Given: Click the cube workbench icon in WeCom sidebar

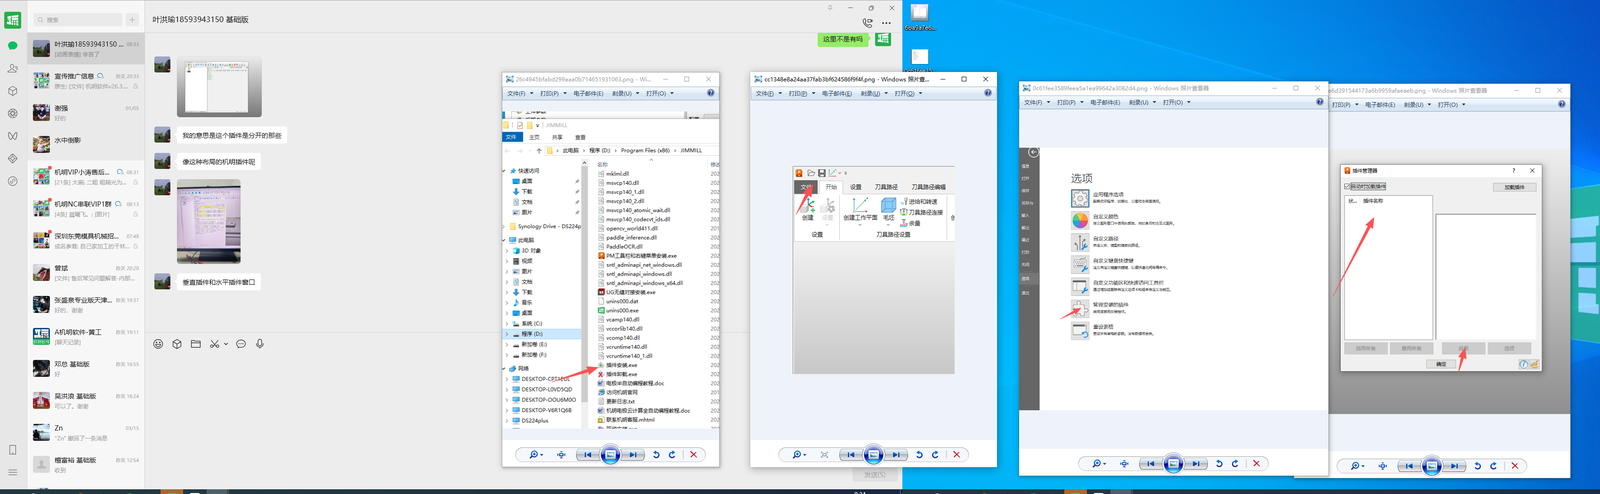Looking at the screenshot, I should tap(12, 91).
